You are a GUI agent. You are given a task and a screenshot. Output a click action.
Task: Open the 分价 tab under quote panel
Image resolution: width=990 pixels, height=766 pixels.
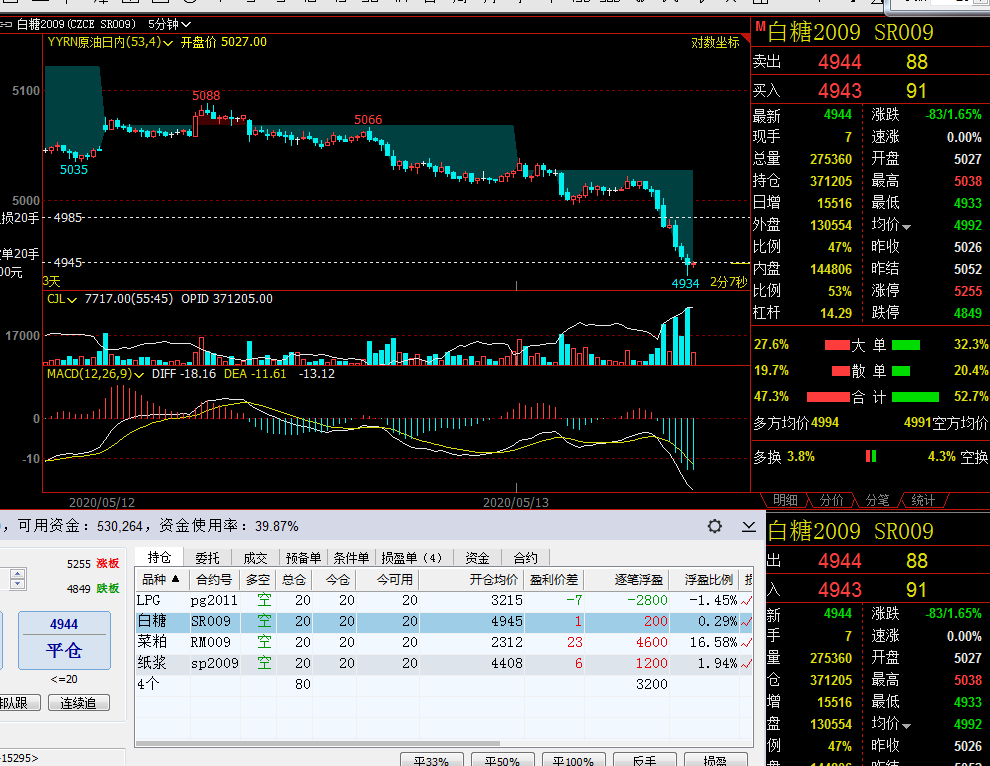[831, 500]
